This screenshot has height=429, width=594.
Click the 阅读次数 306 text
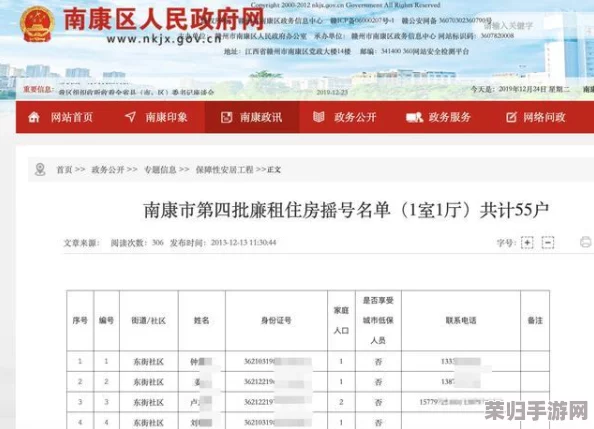(x=137, y=243)
